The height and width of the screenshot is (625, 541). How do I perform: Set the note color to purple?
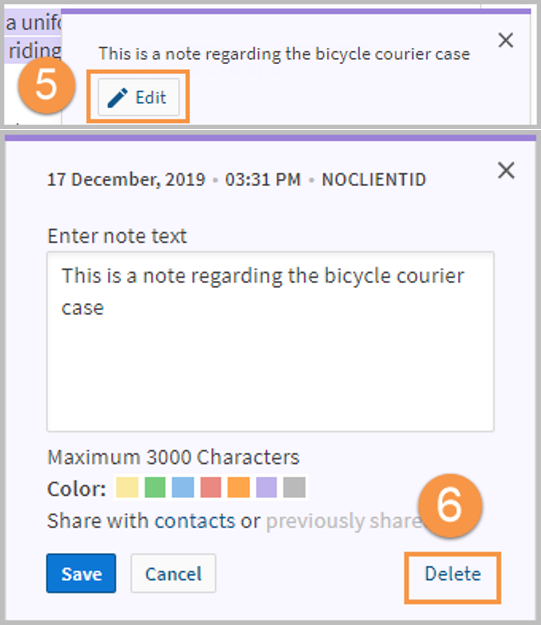(x=266, y=487)
